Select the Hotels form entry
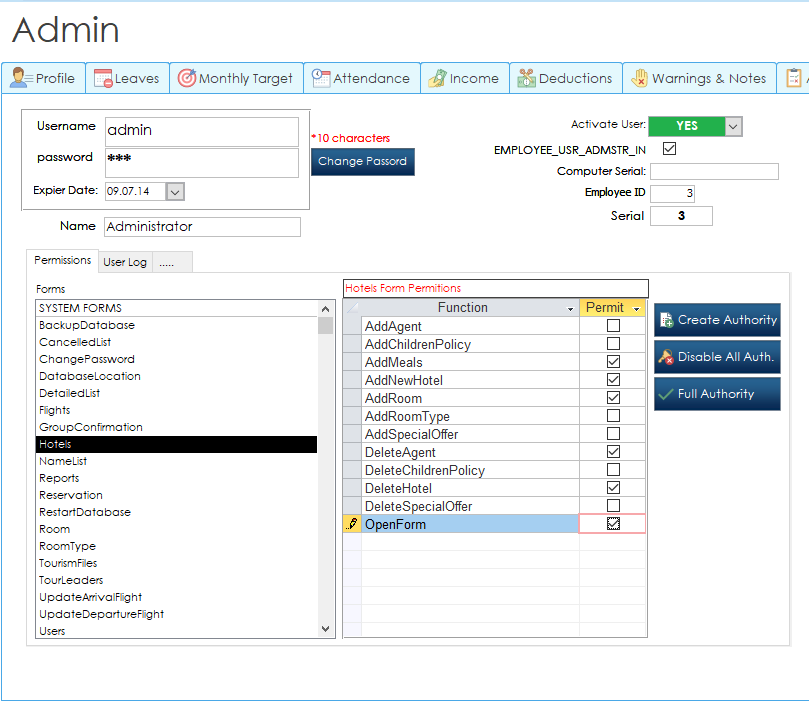Screen dimensions: 809x702 [176, 445]
